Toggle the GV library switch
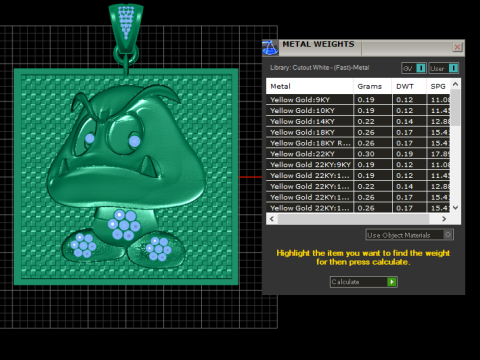 point(414,68)
